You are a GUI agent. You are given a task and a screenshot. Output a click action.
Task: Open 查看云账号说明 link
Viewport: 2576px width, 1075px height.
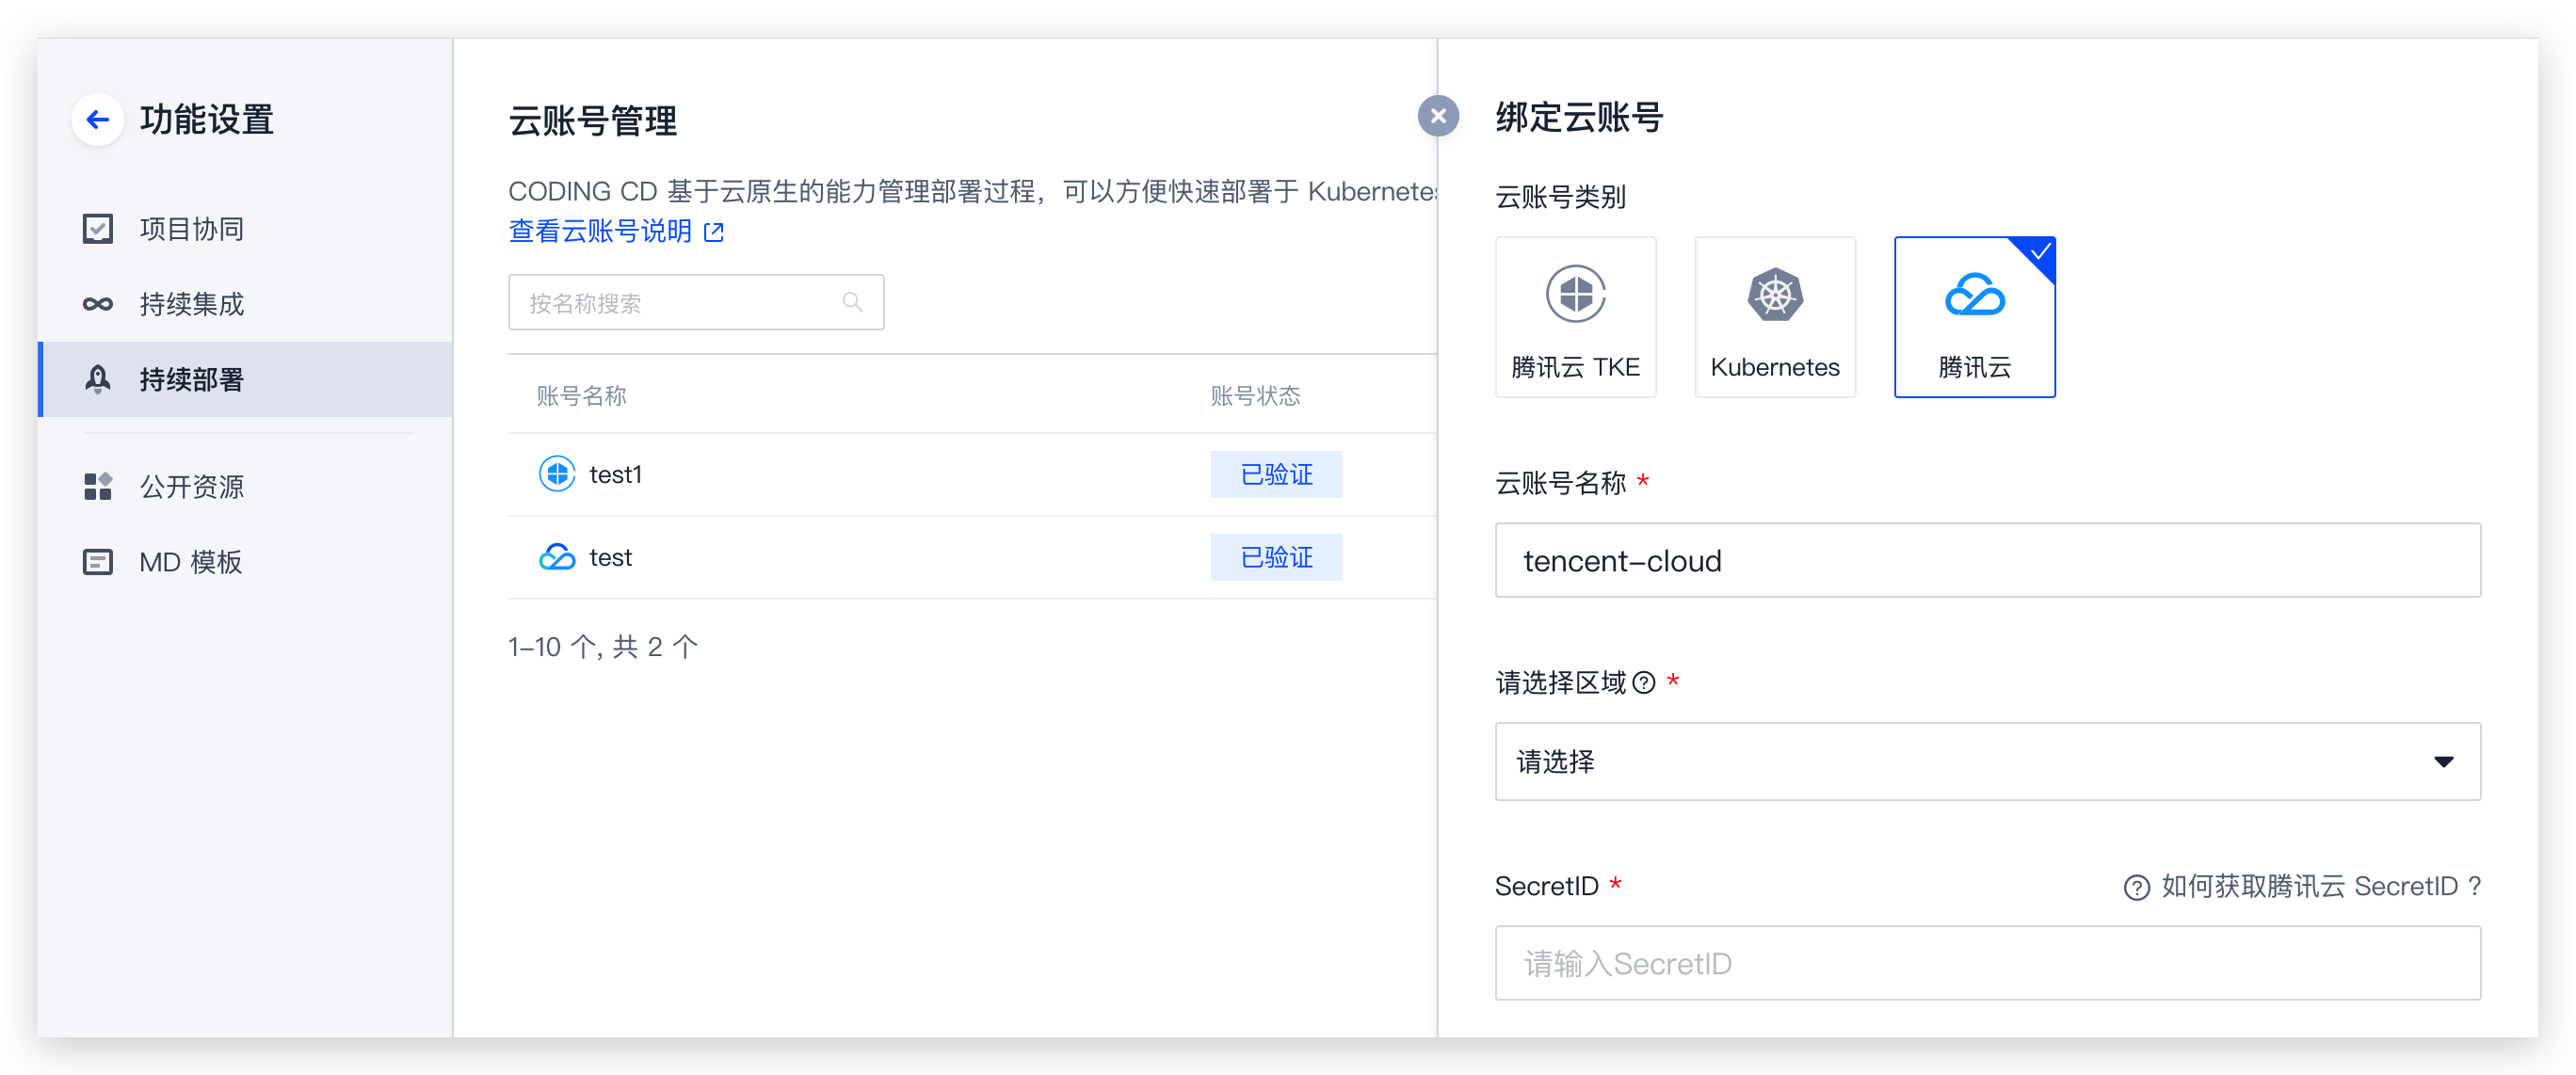click(x=600, y=232)
